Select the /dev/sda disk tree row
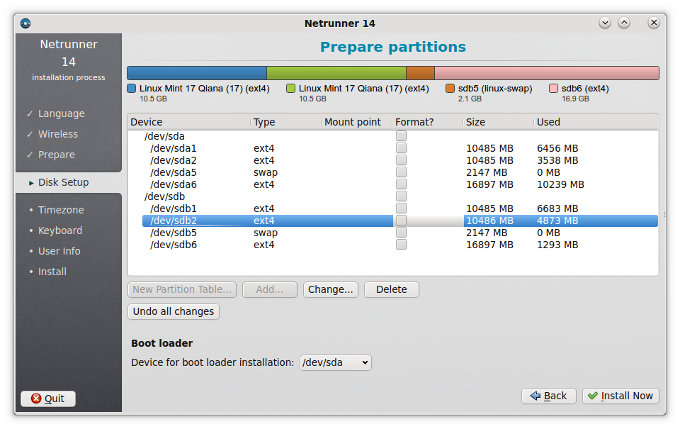 tap(165, 136)
